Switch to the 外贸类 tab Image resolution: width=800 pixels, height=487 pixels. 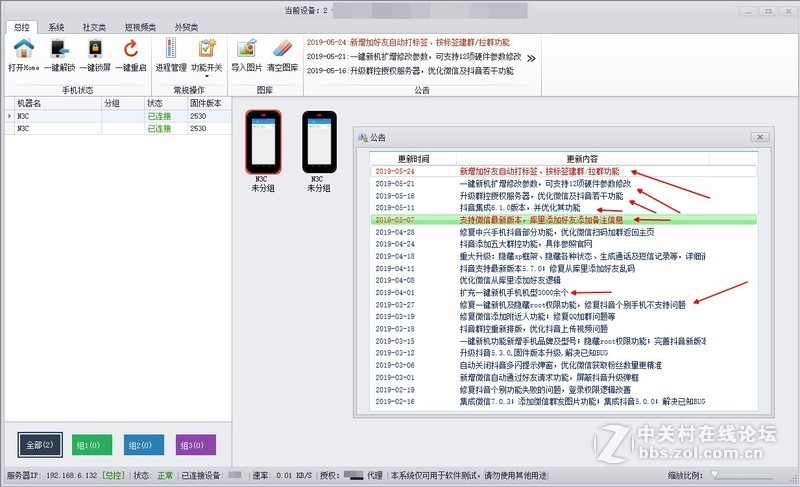(x=186, y=27)
